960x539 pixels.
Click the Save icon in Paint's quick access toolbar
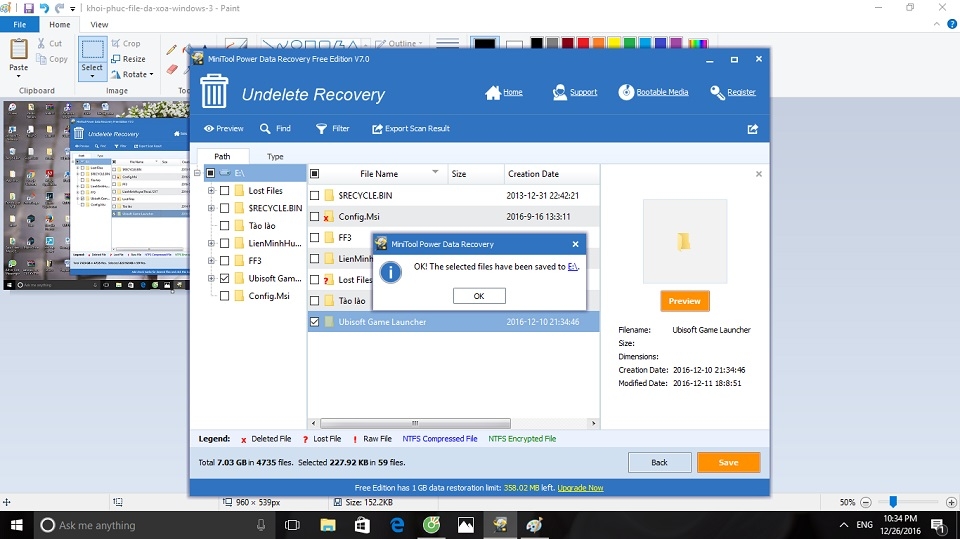pyautogui.click(x=28, y=8)
